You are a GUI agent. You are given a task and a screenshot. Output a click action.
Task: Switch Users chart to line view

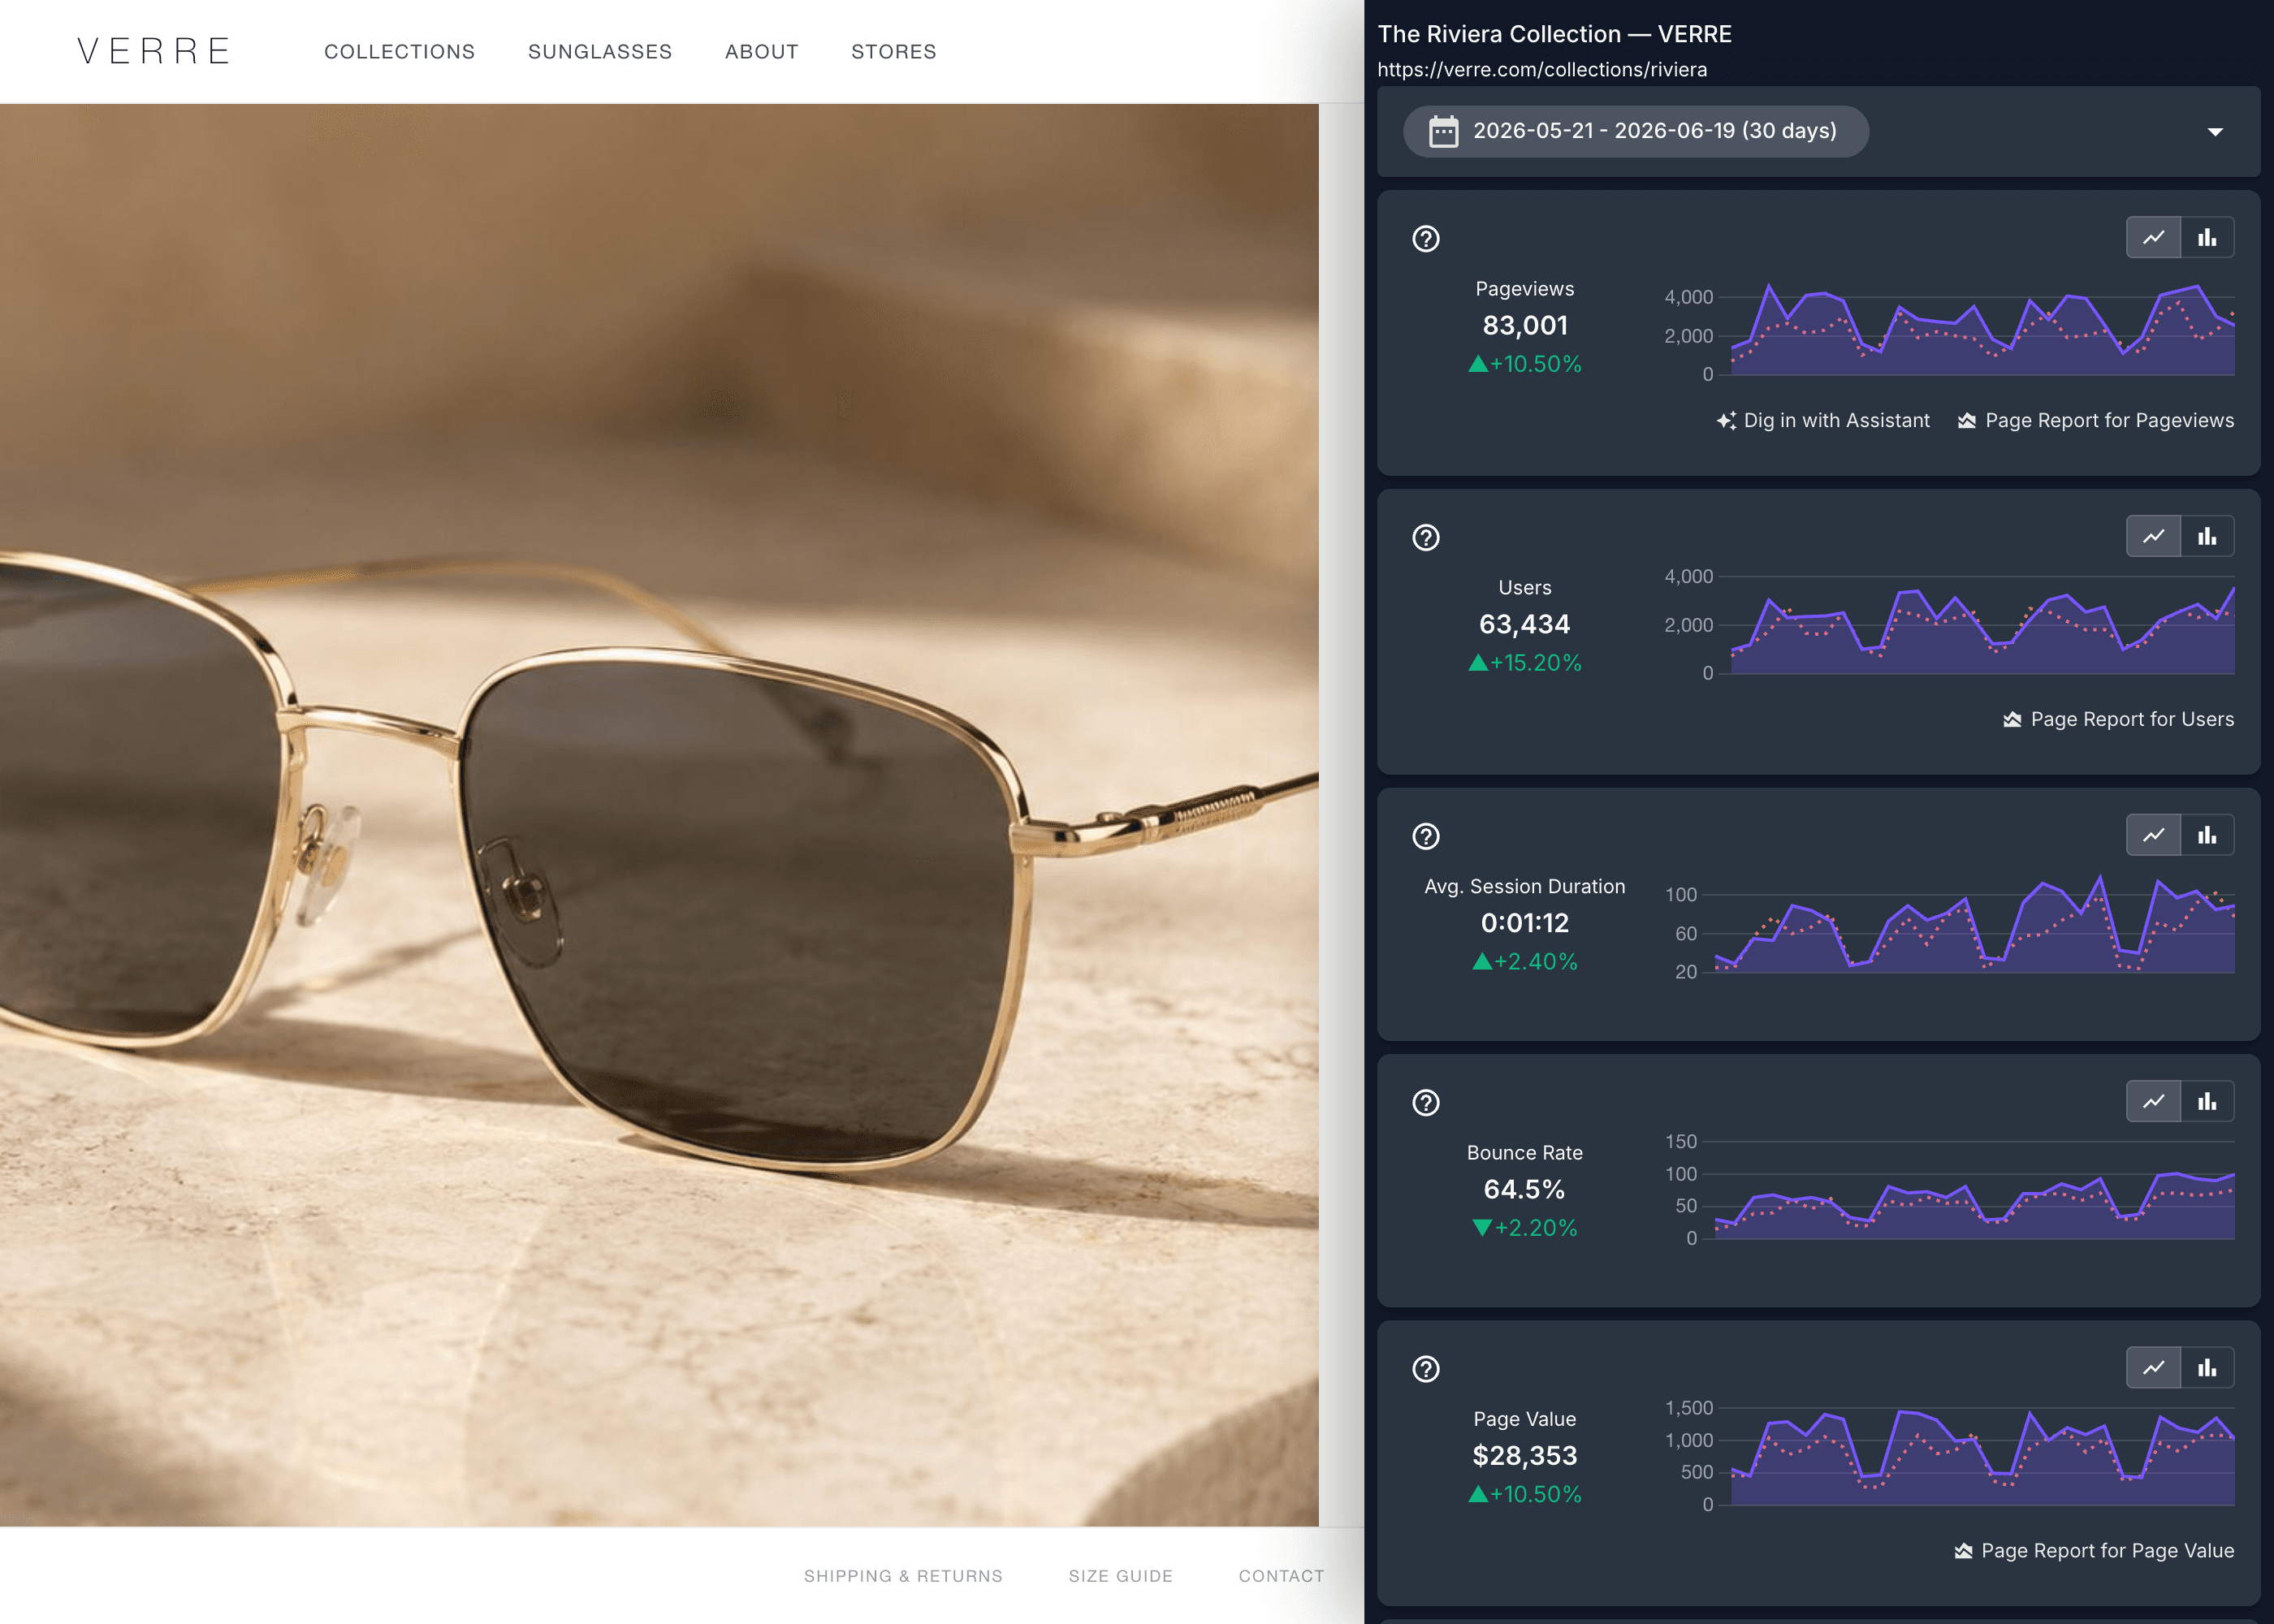point(2153,537)
